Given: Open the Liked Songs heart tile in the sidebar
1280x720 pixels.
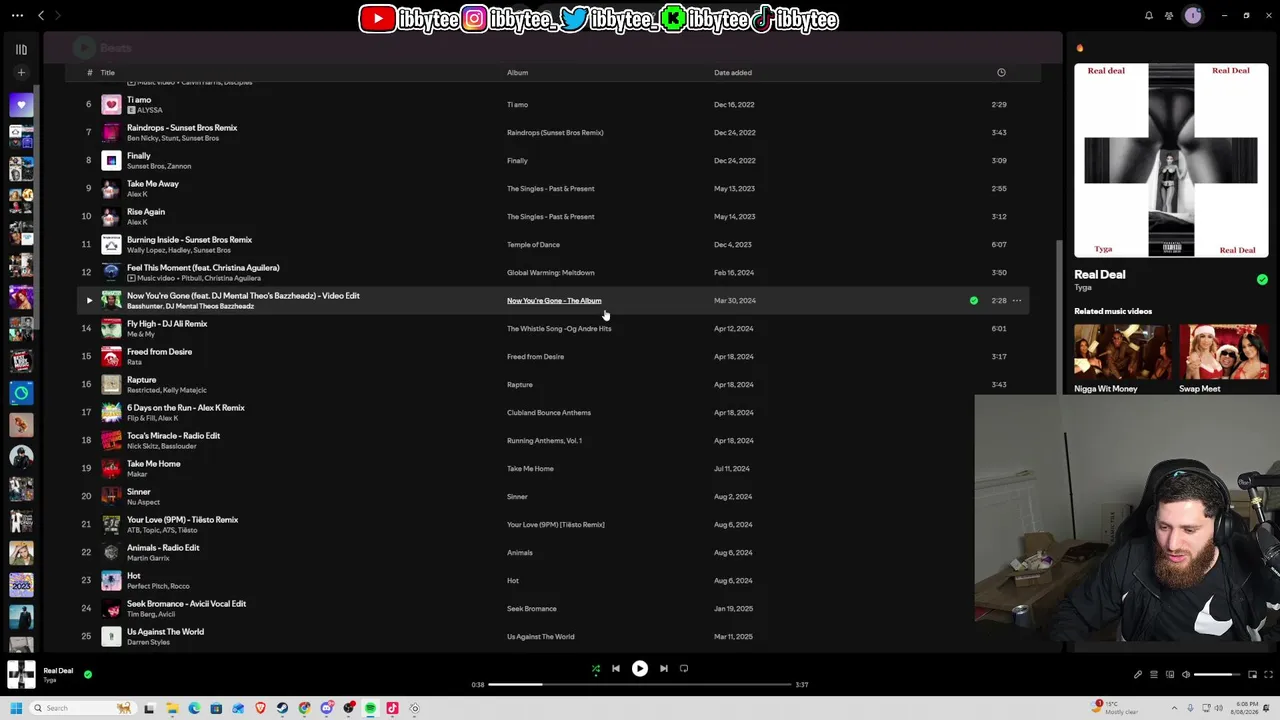Looking at the screenshot, I should pos(21,105).
